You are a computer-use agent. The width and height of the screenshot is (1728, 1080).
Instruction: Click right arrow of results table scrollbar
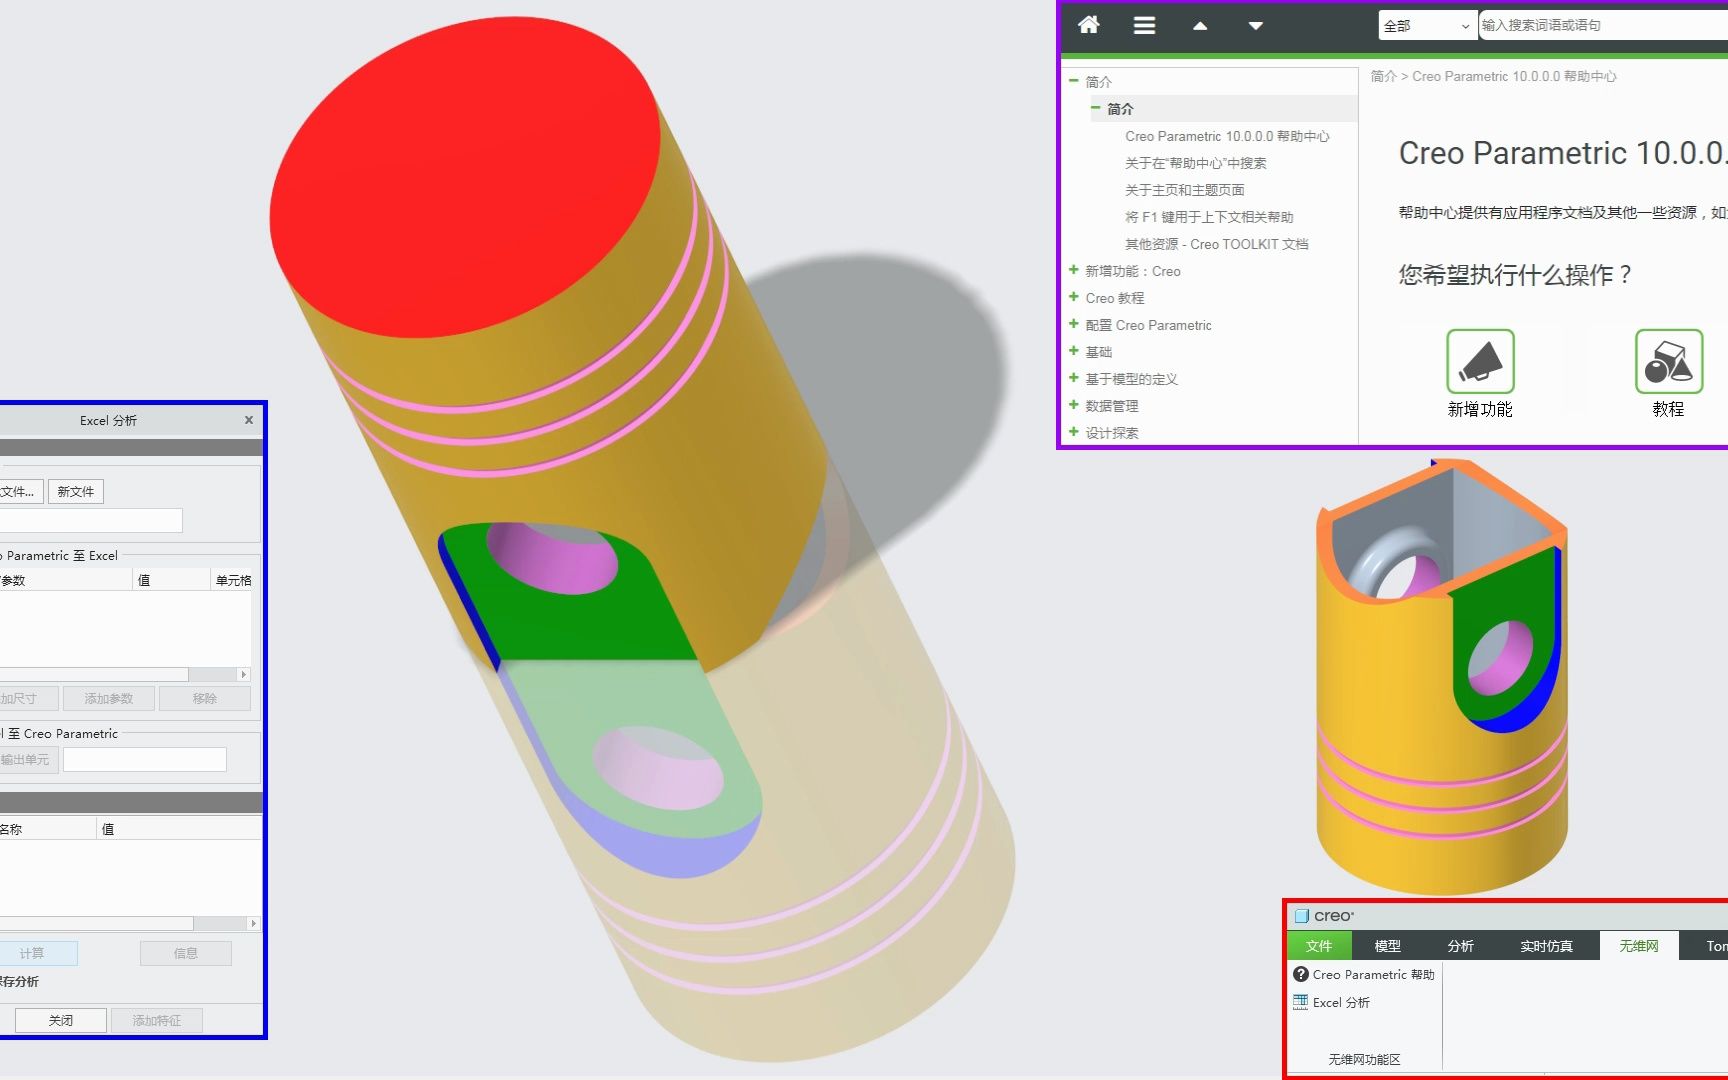click(x=254, y=924)
